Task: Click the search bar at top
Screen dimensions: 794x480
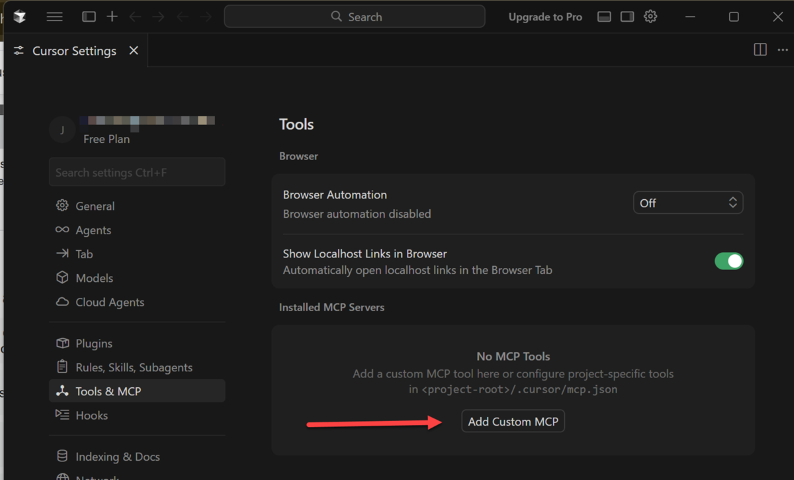Action: point(354,17)
